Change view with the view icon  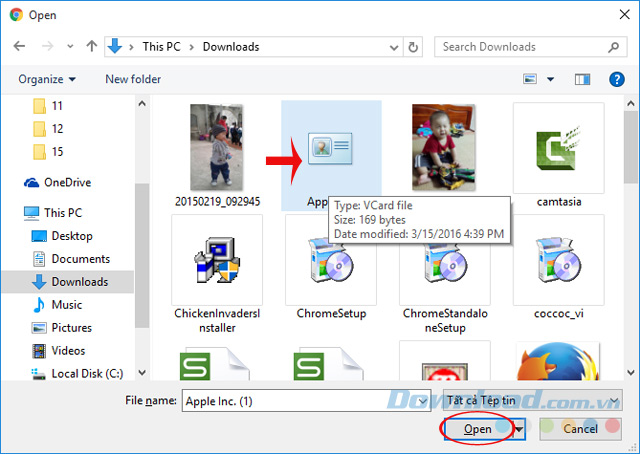[x=530, y=79]
